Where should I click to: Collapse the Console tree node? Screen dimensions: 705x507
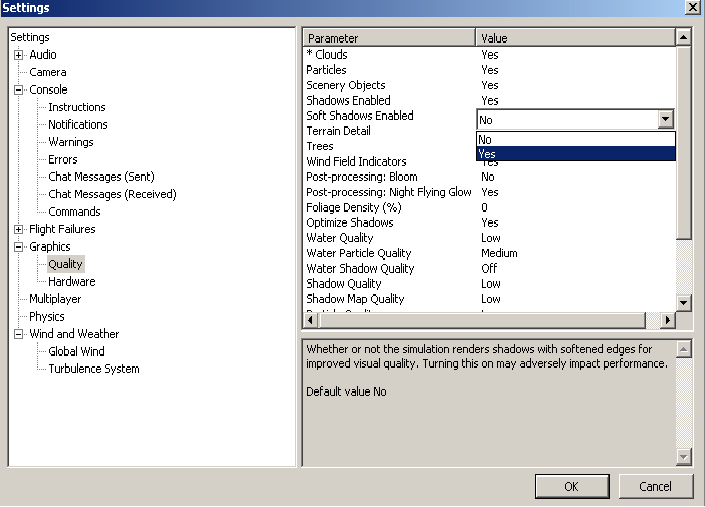(18, 90)
